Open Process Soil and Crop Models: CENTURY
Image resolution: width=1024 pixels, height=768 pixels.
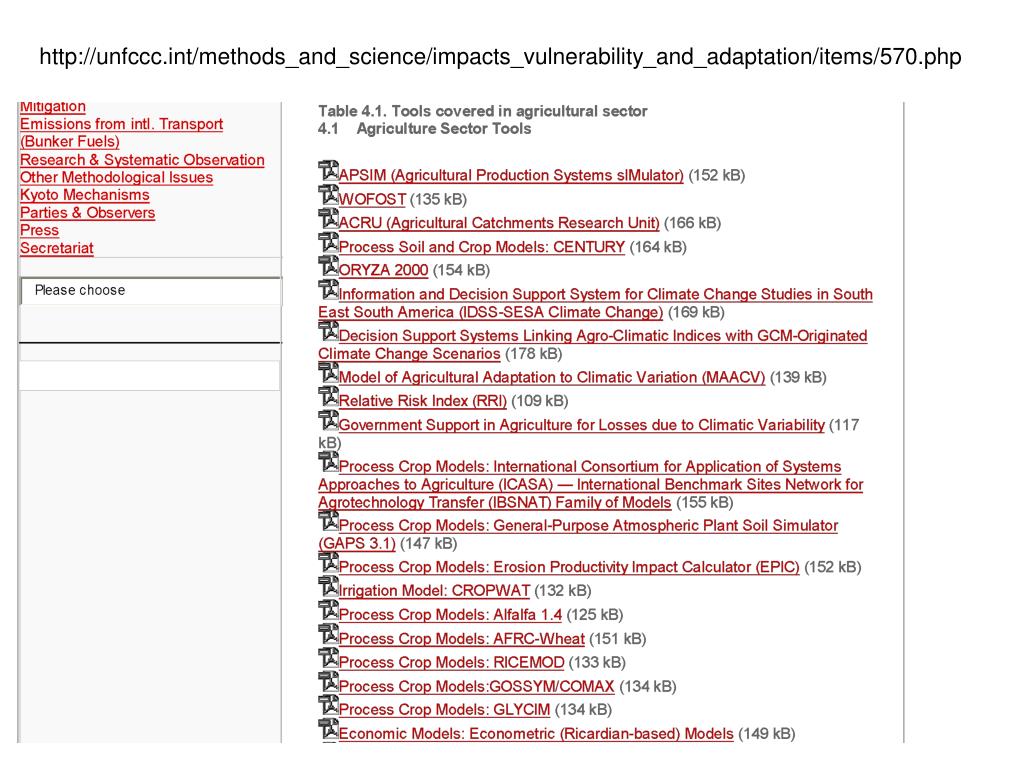coord(482,247)
